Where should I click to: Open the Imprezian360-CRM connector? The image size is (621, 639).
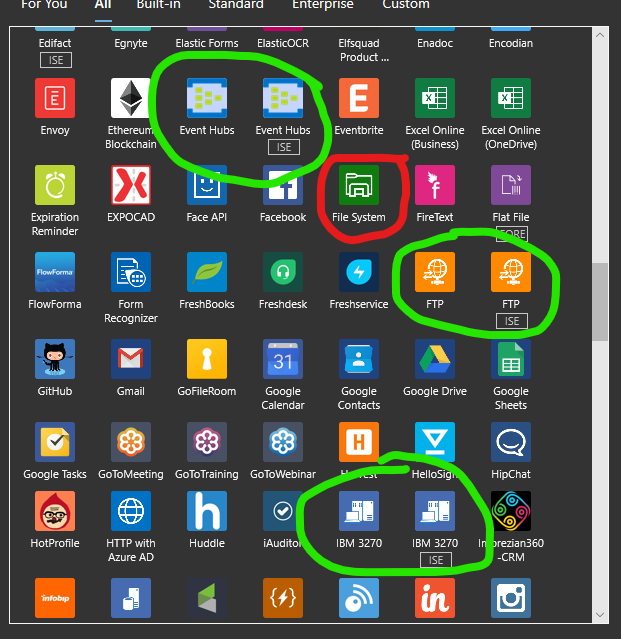click(x=511, y=511)
